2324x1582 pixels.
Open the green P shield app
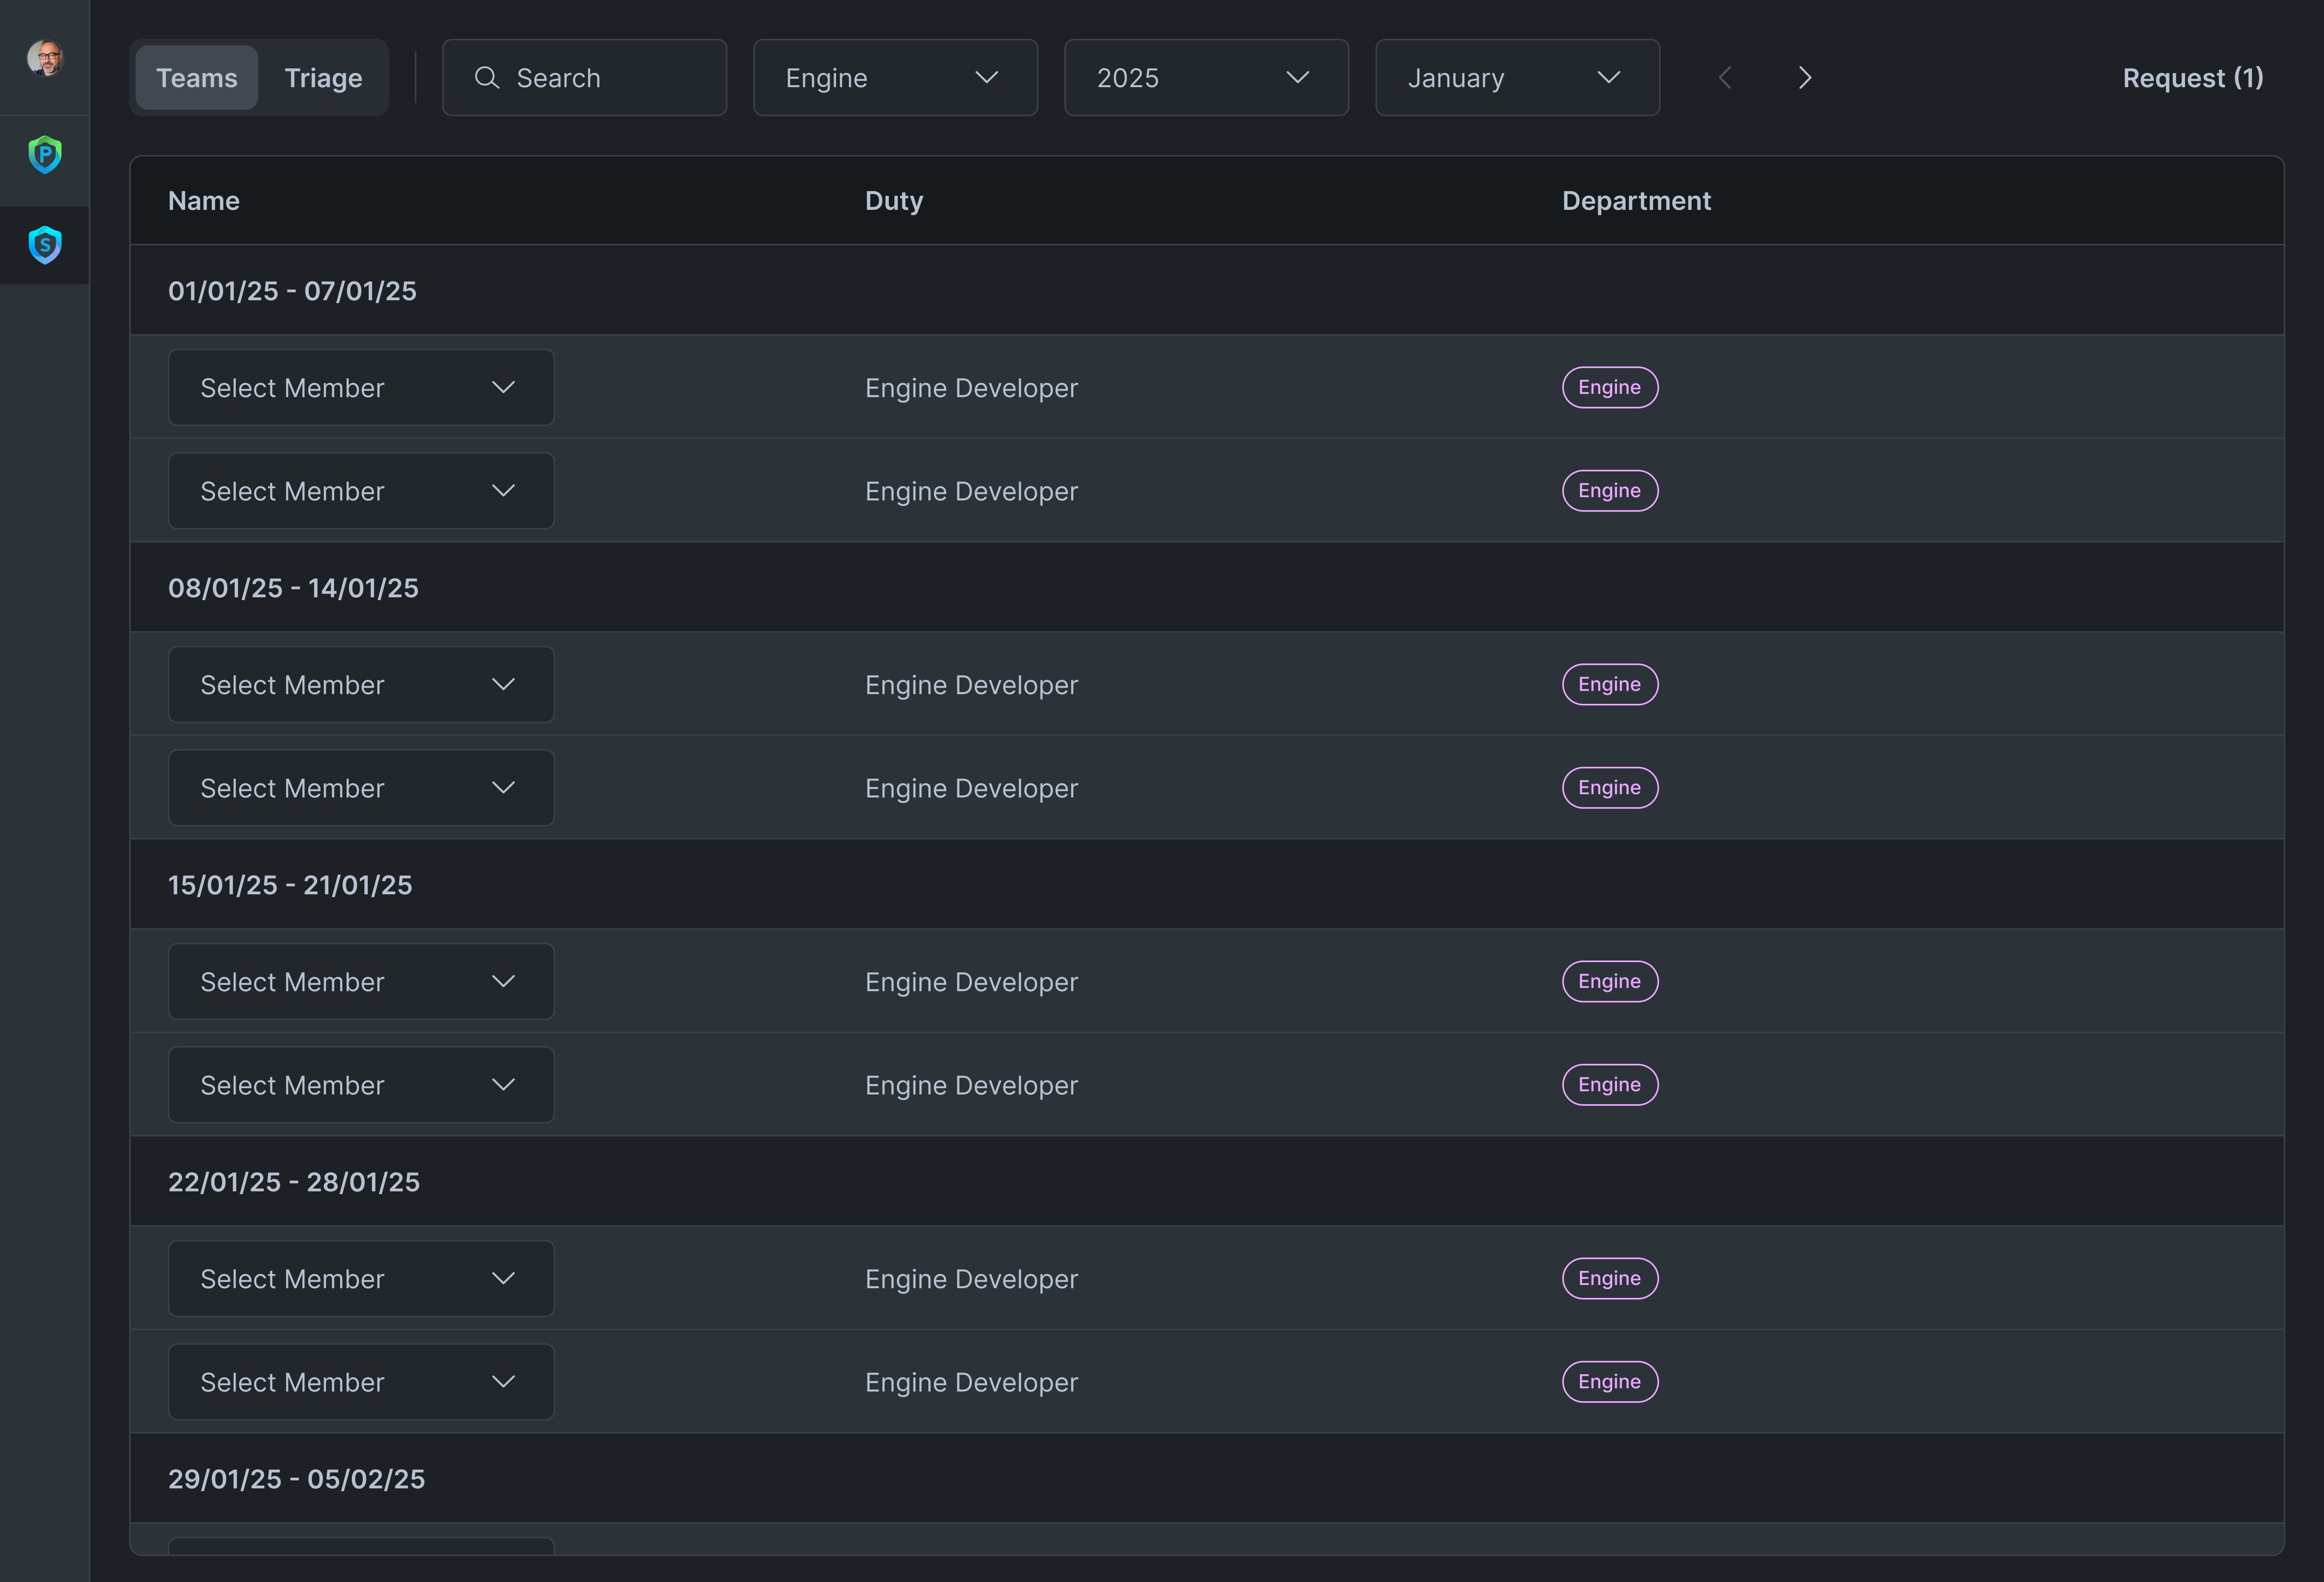45,155
